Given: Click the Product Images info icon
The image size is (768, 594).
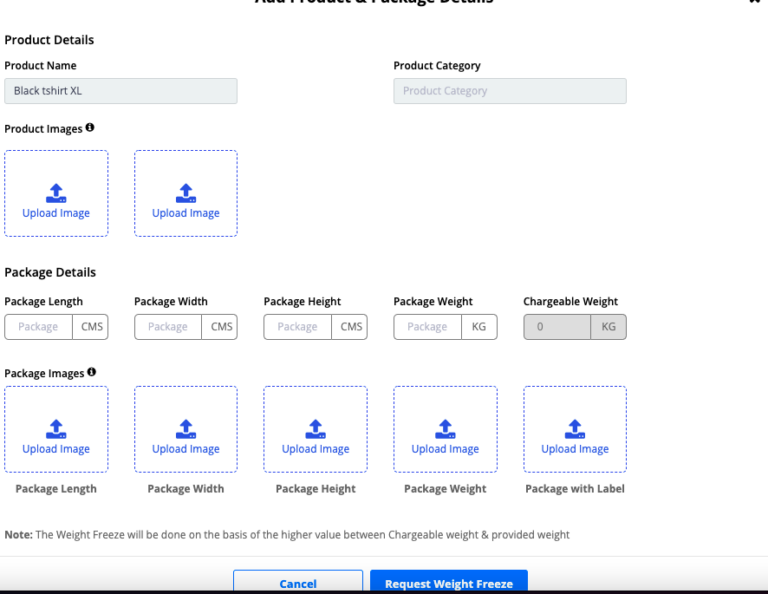Looking at the screenshot, I should 90,128.
